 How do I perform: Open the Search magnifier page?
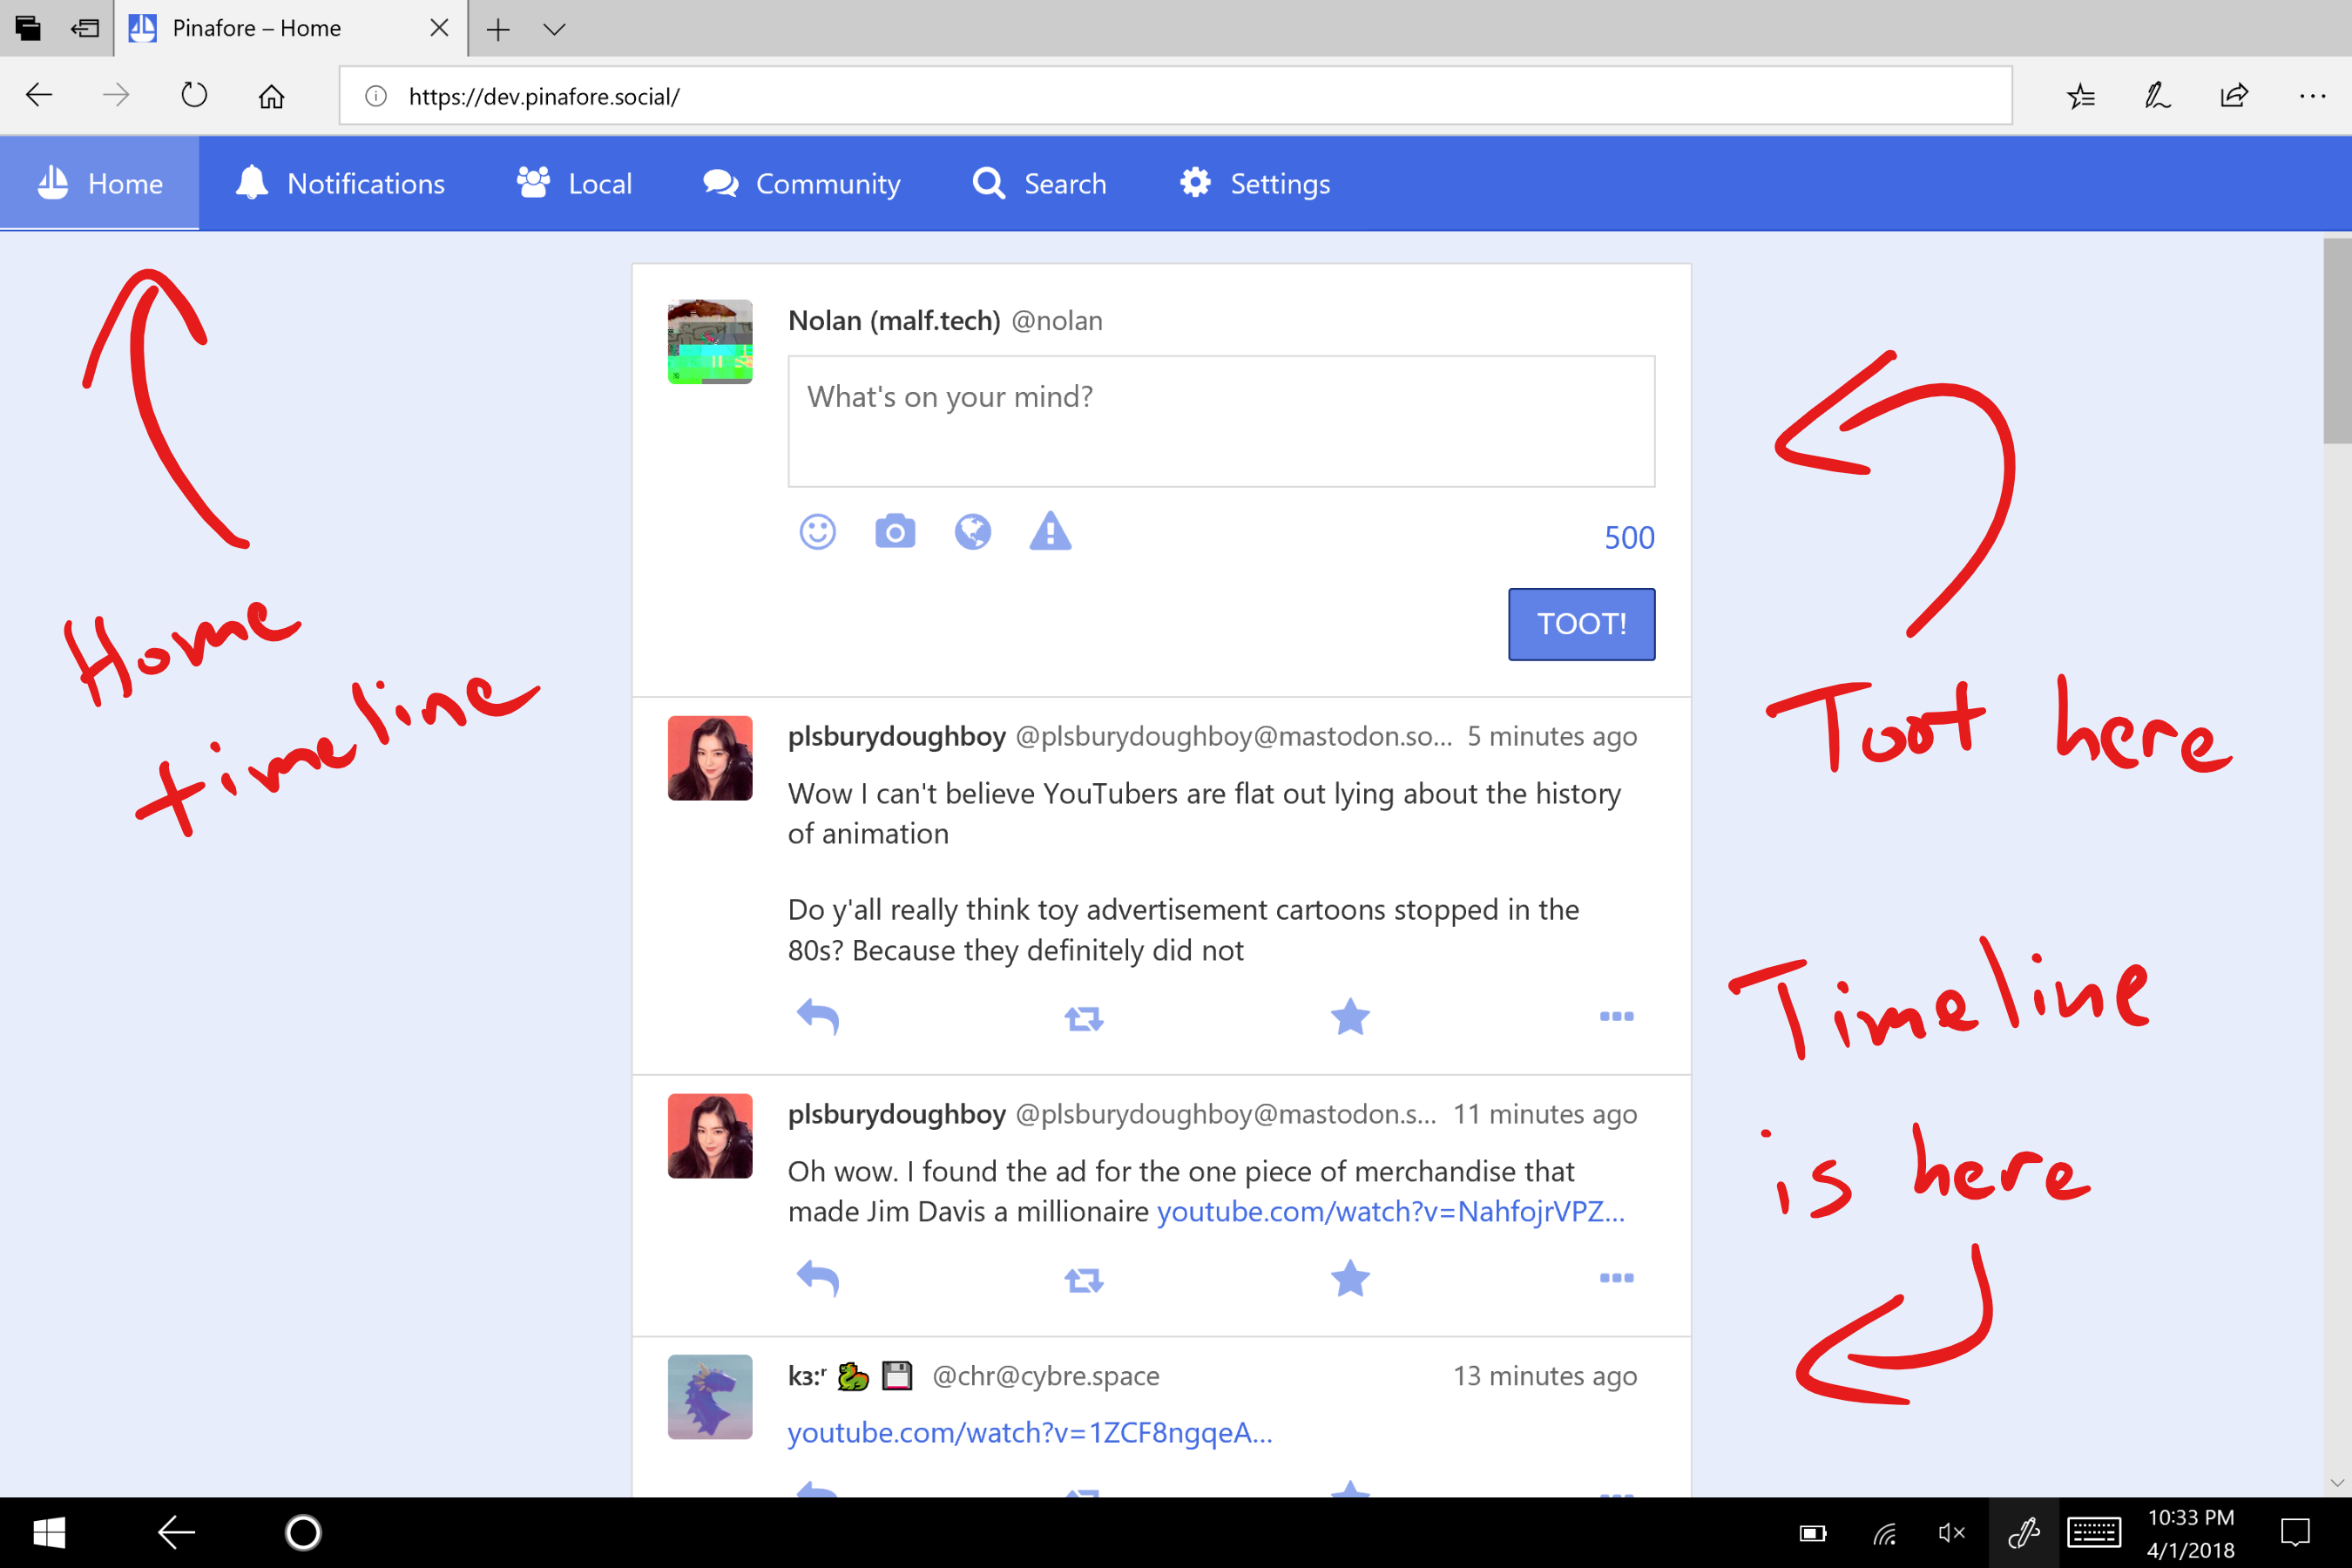click(1040, 184)
